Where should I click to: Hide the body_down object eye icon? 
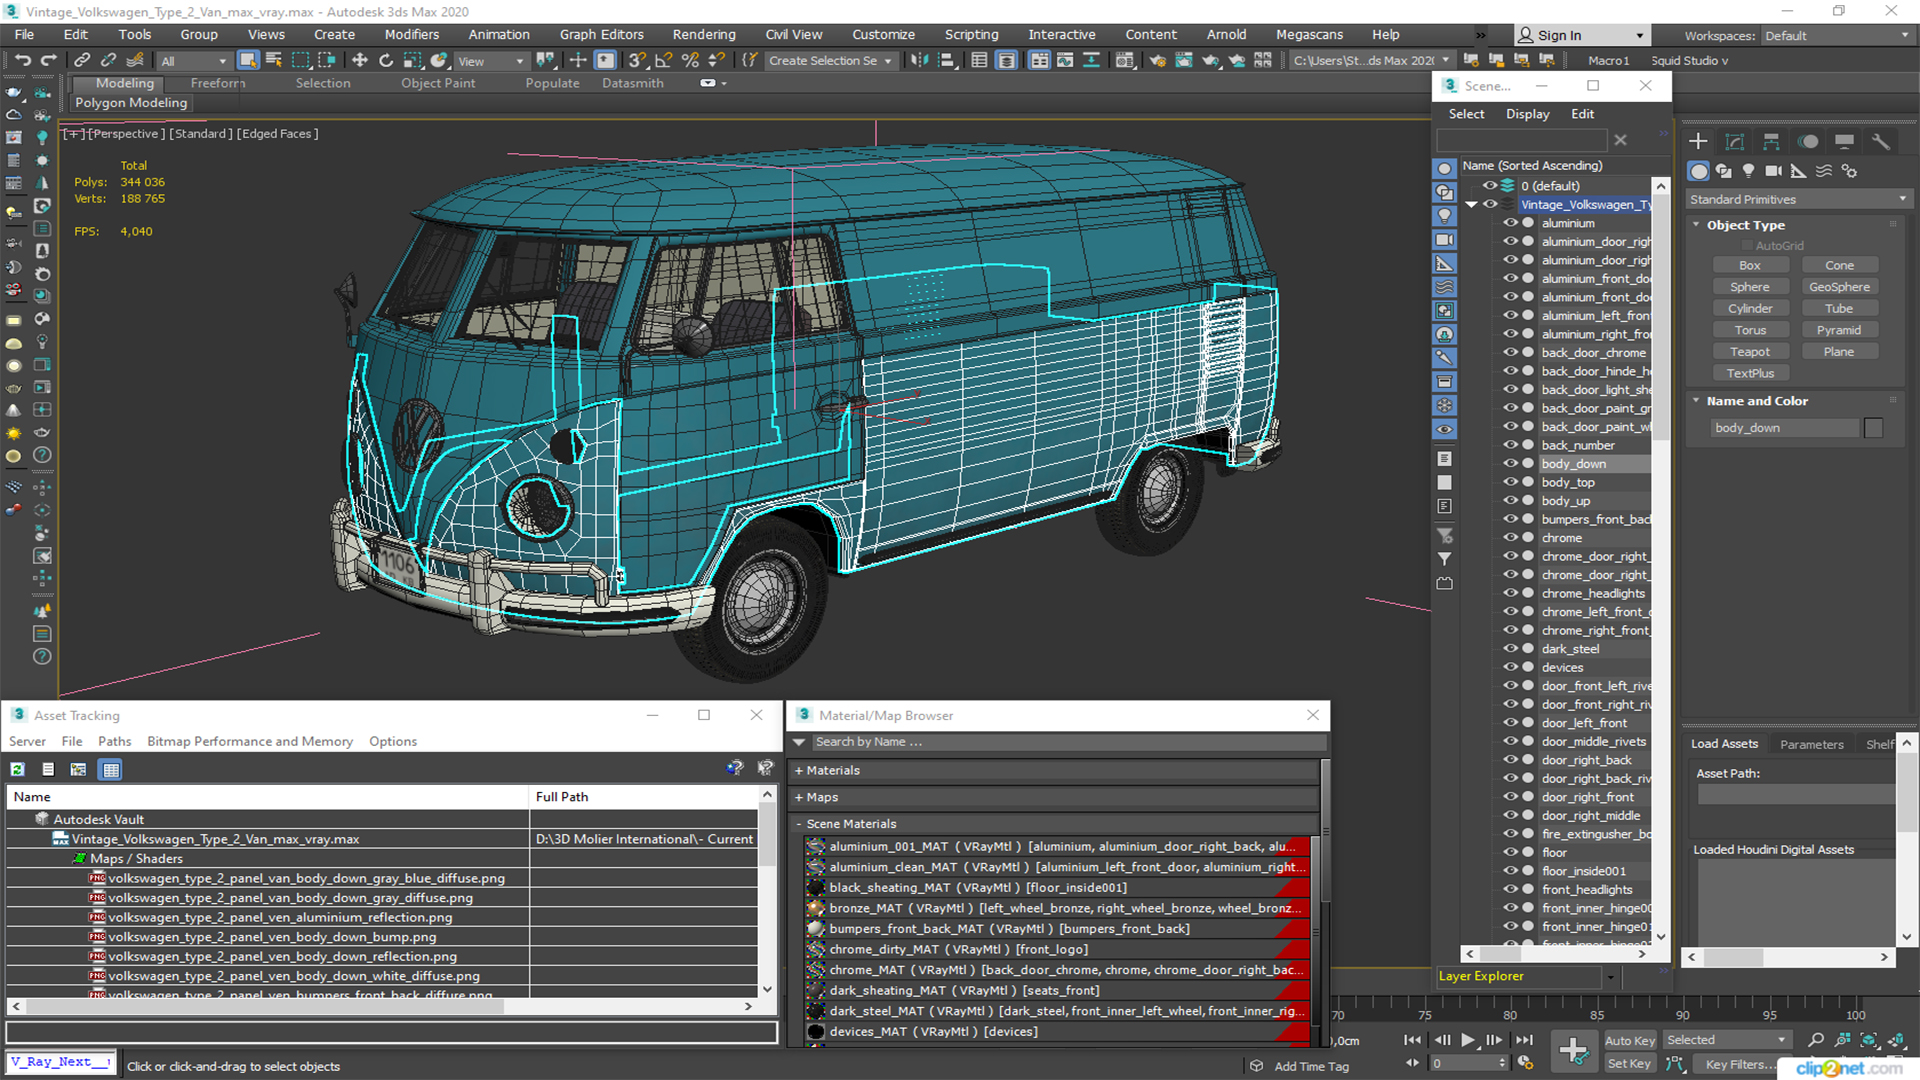(x=1510, y=463)
